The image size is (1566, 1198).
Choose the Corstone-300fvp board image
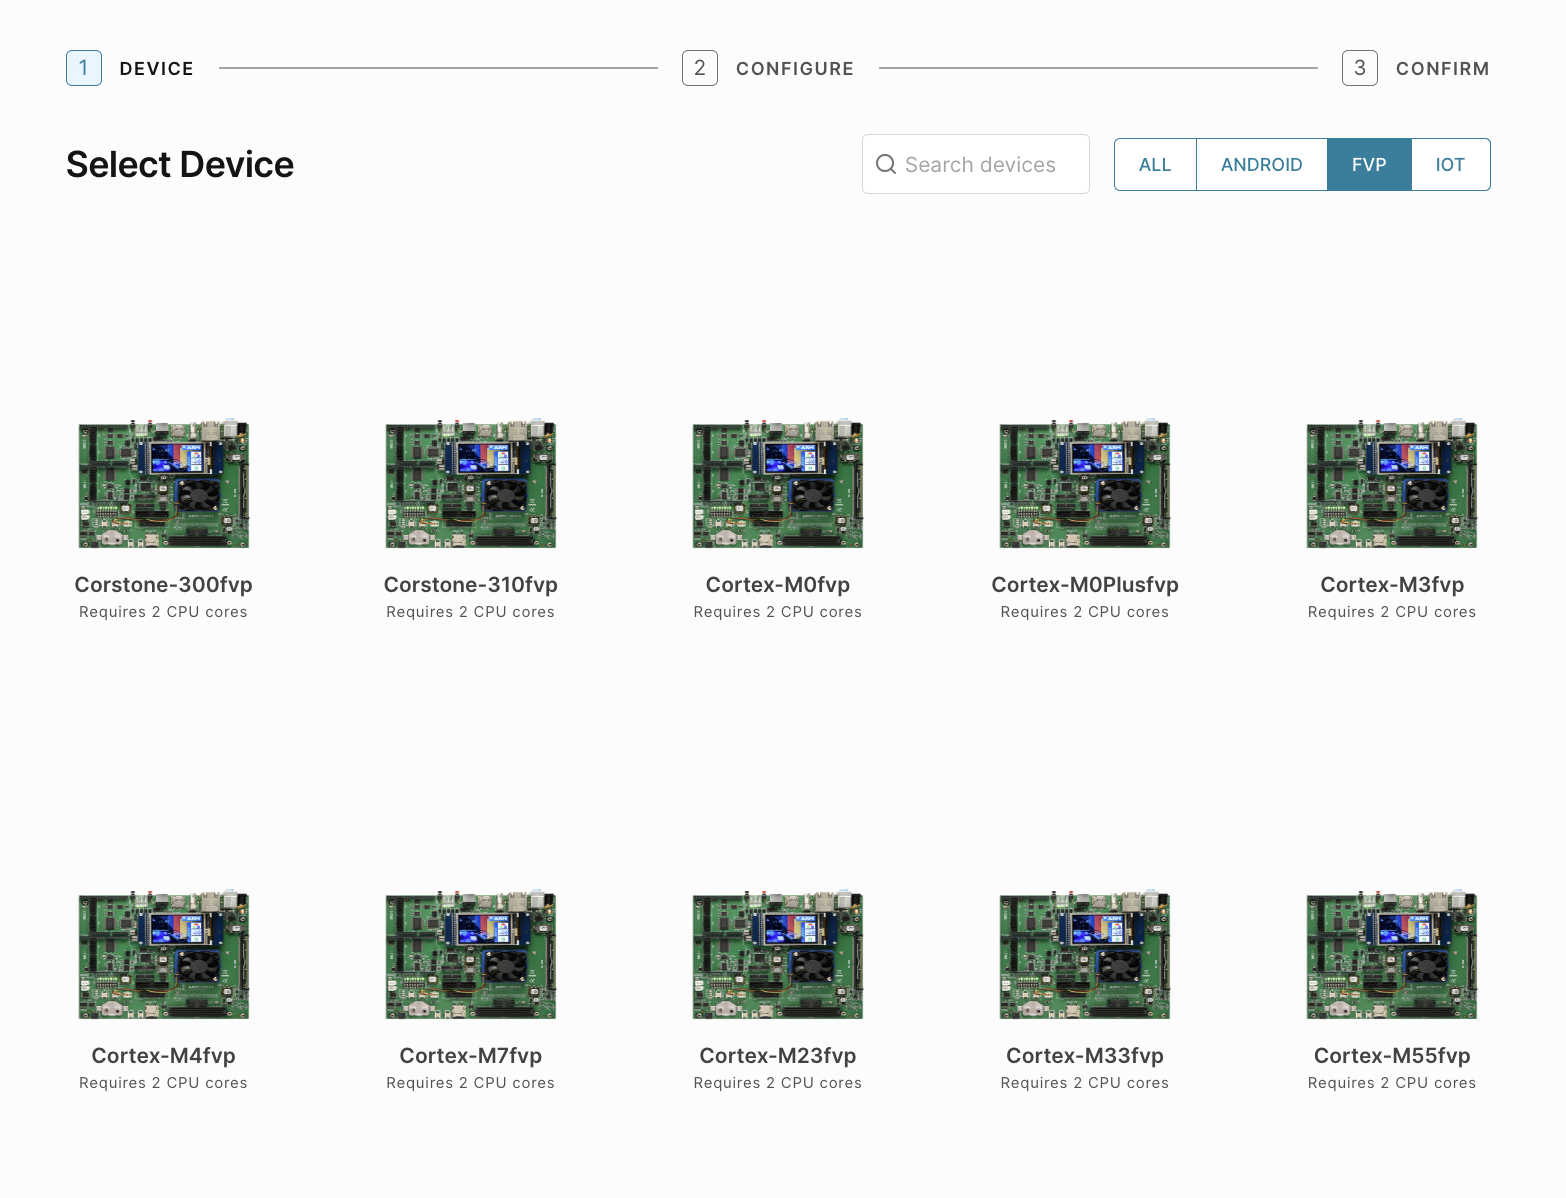coord(164,483)
